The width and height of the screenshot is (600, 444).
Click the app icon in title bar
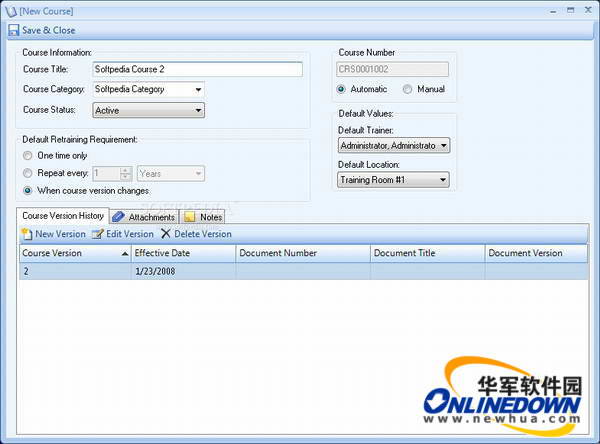10,10
